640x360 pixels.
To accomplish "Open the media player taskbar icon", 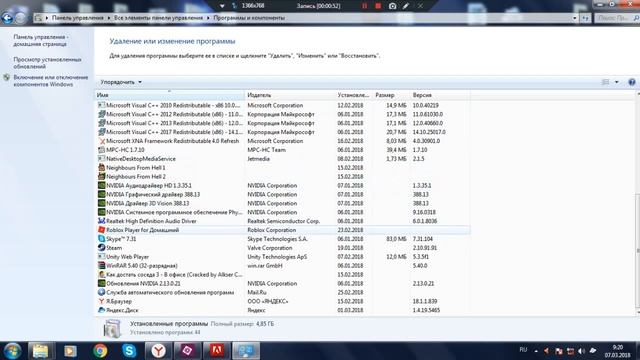I will pos(70,351).
